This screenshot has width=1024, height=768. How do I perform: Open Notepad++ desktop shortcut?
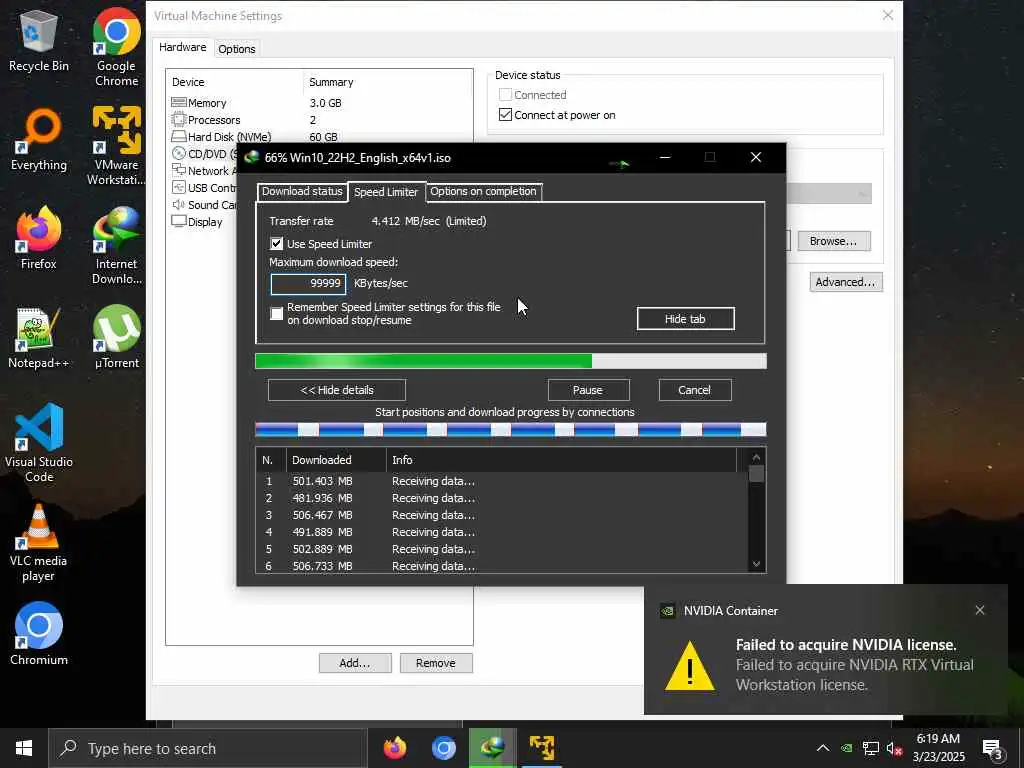coord(39,338)
